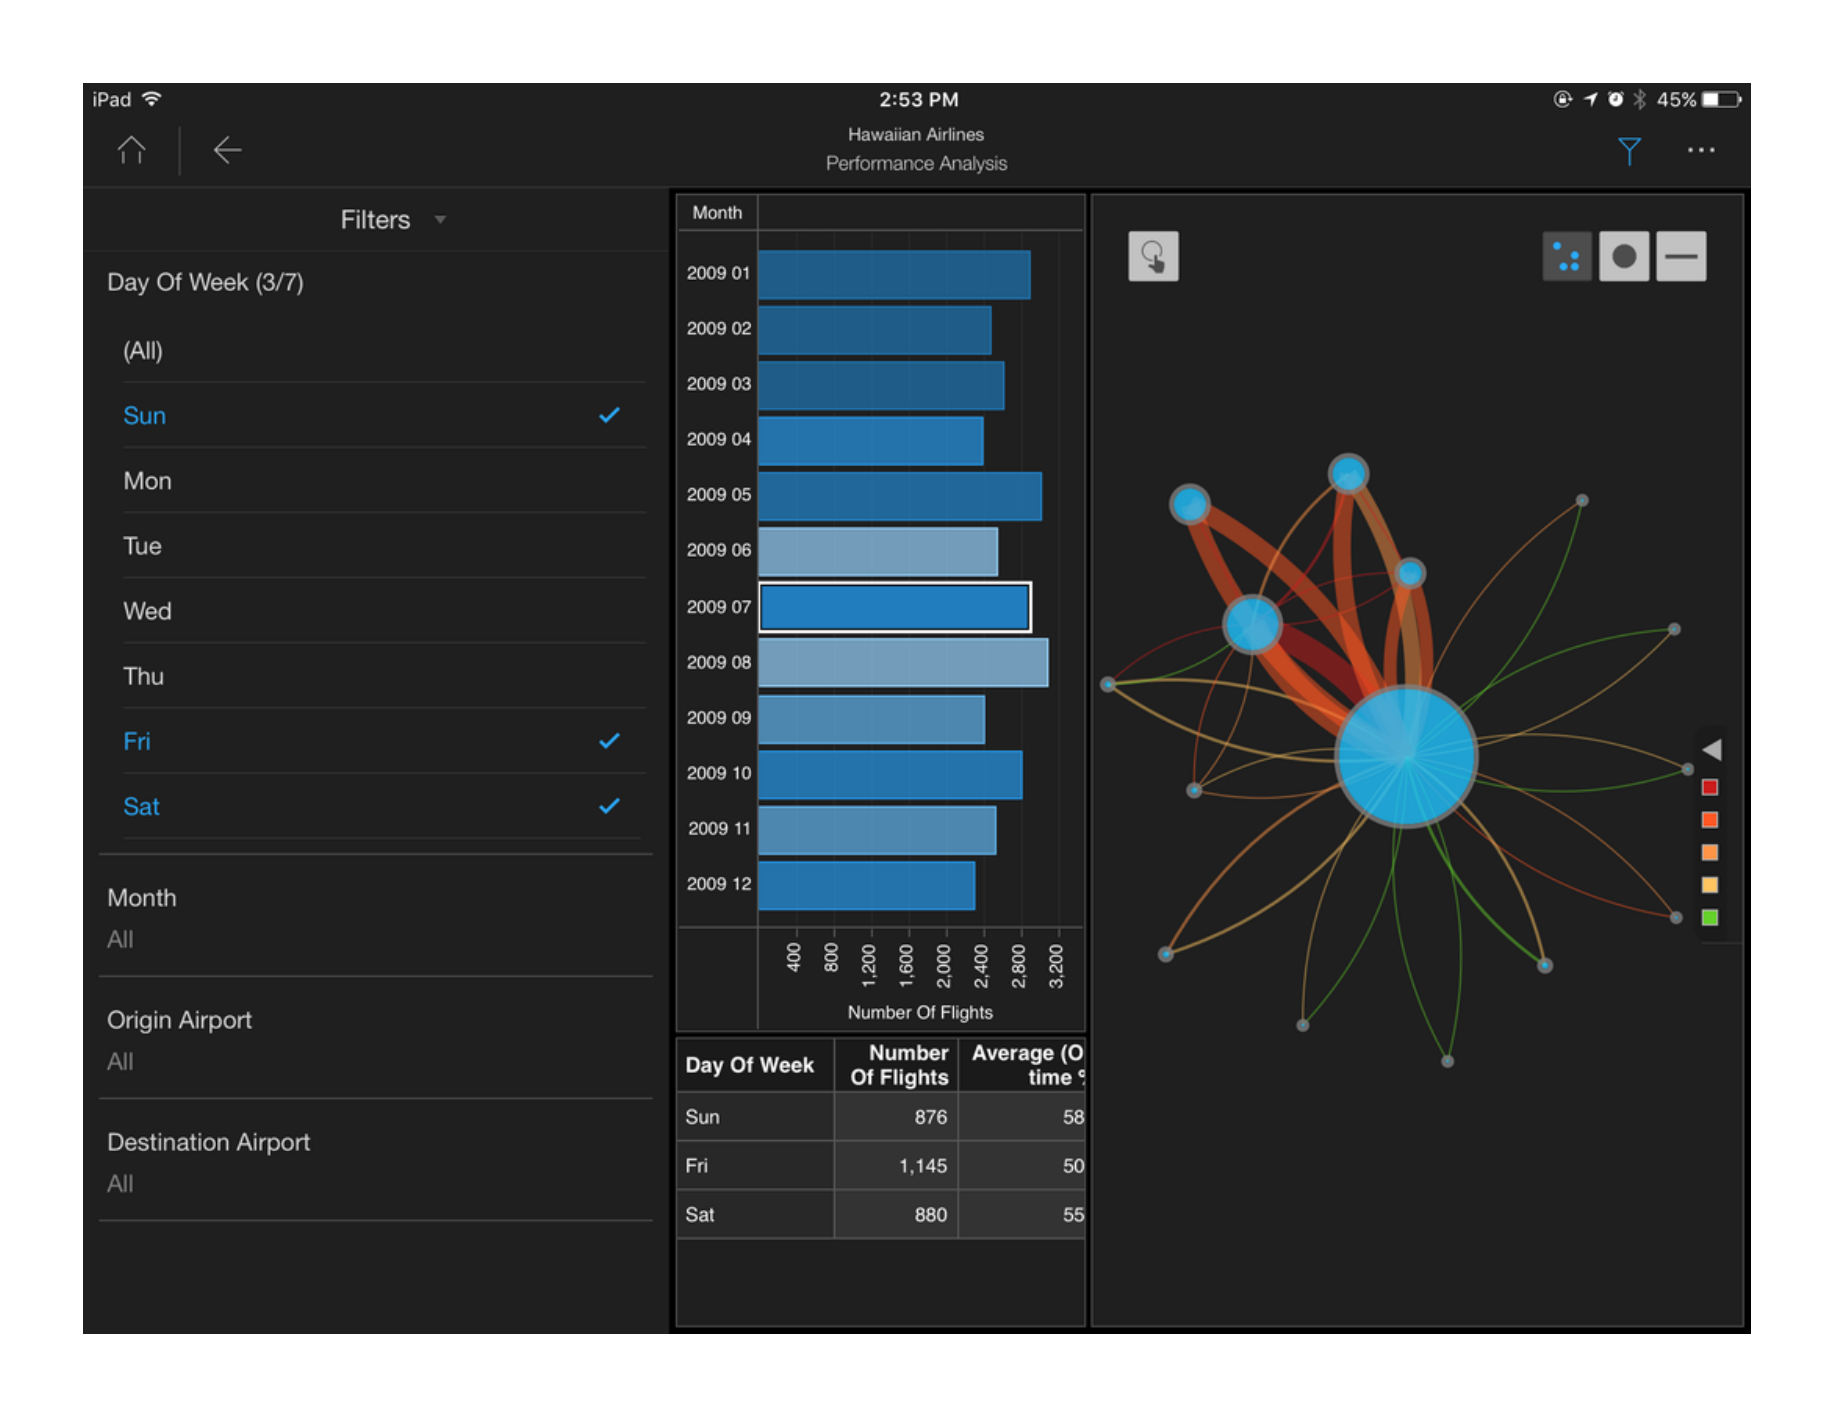Image resolution: width=1834 pixels, height=1417 pixels.
Task: Activate the lasso selection tool
Action: 1153,256
